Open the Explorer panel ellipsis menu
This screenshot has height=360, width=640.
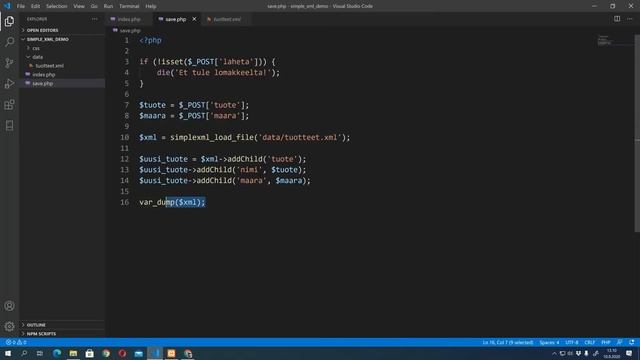coord(95,19)
